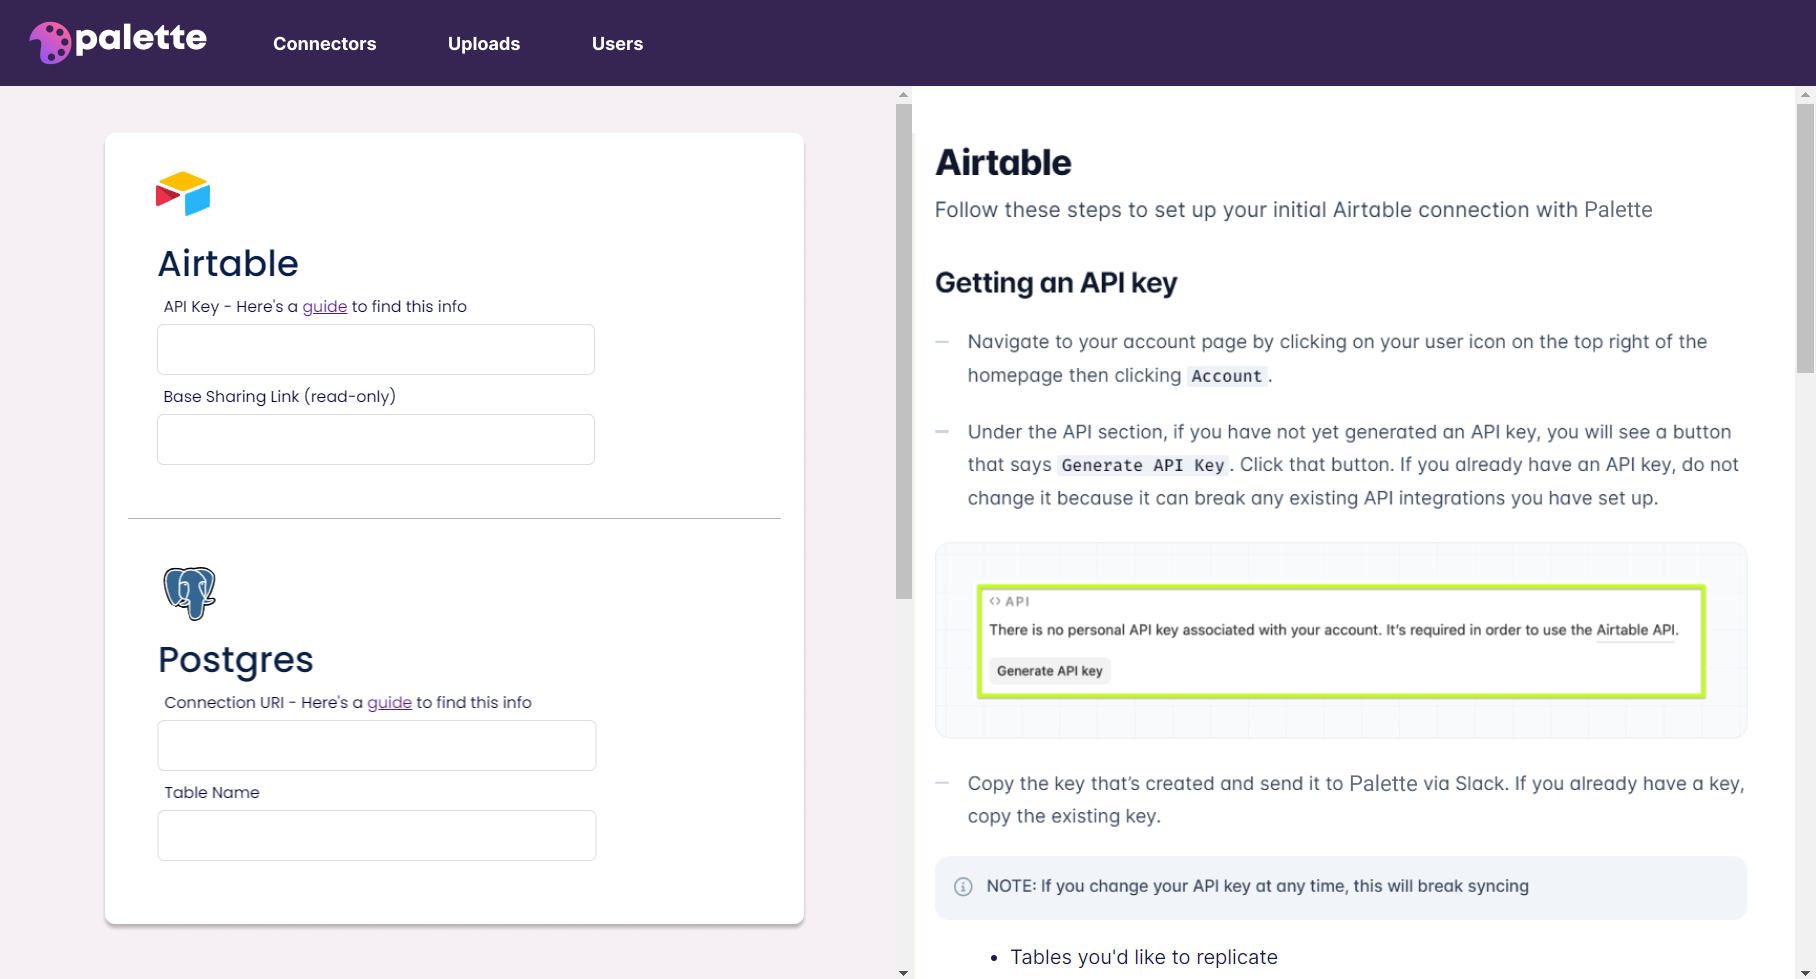Click the 'NOTE: If you change your API key' text
This screenshot has height=979, width=1816.
coord(1257,886)
